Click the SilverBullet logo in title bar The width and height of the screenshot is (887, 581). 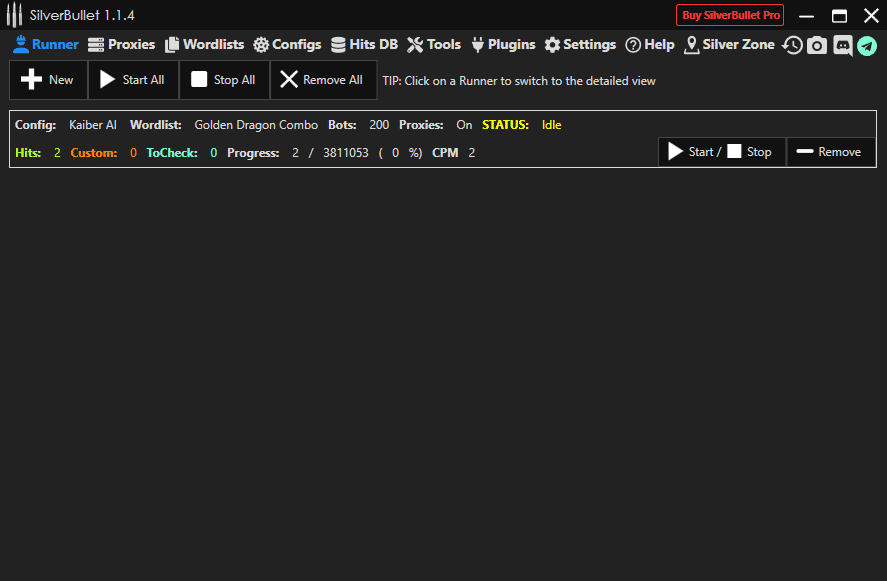14,15
